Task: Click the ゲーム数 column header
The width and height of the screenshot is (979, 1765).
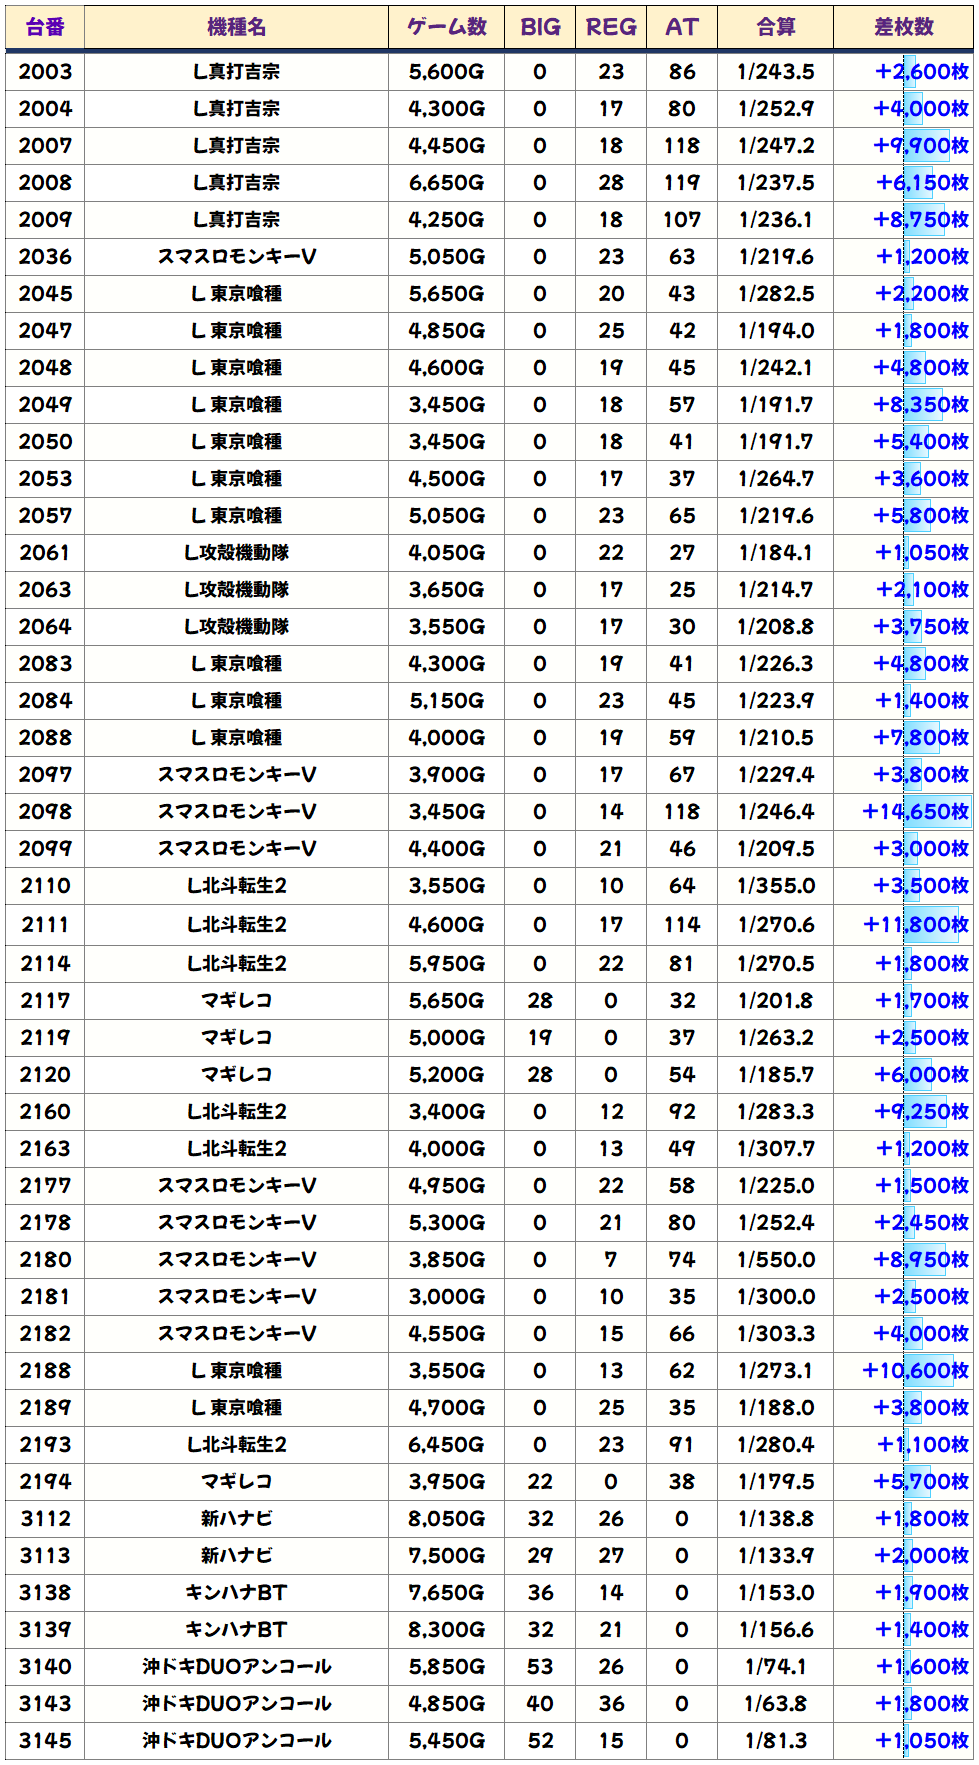Action: click(447, 27)
